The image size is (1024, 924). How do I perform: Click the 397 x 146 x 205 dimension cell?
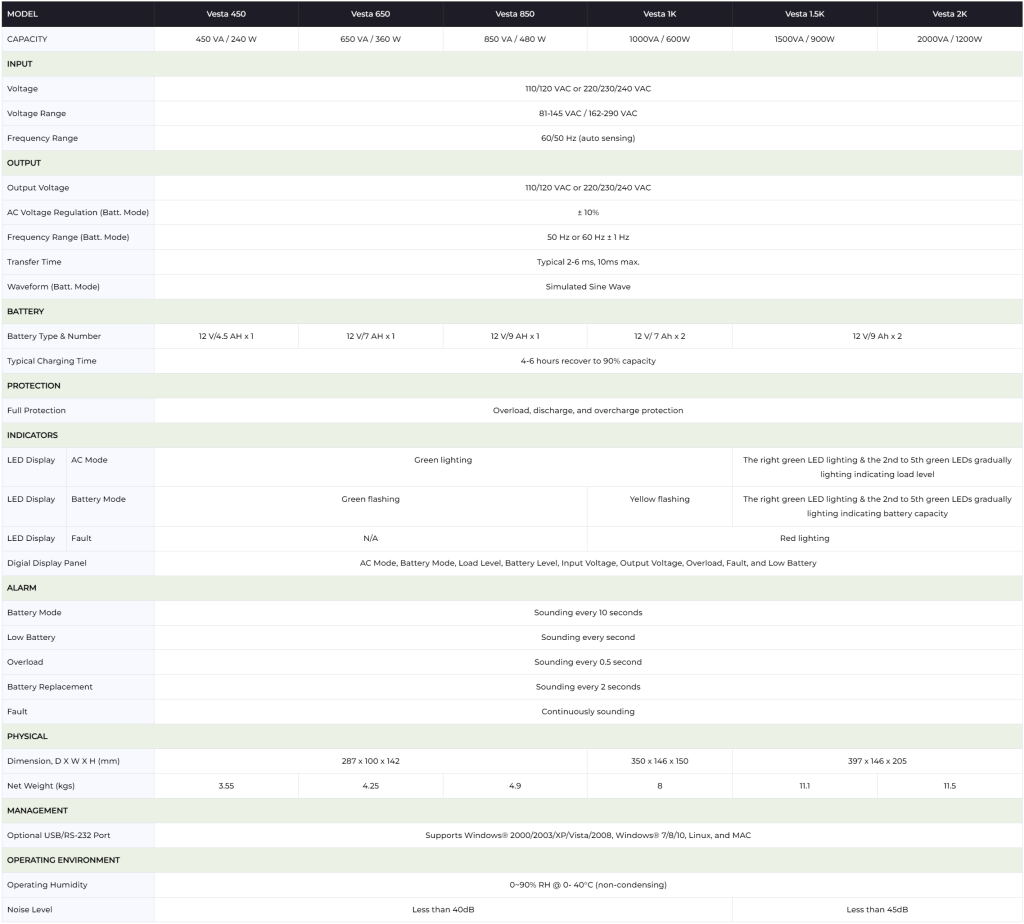click(x=877, y=761)
